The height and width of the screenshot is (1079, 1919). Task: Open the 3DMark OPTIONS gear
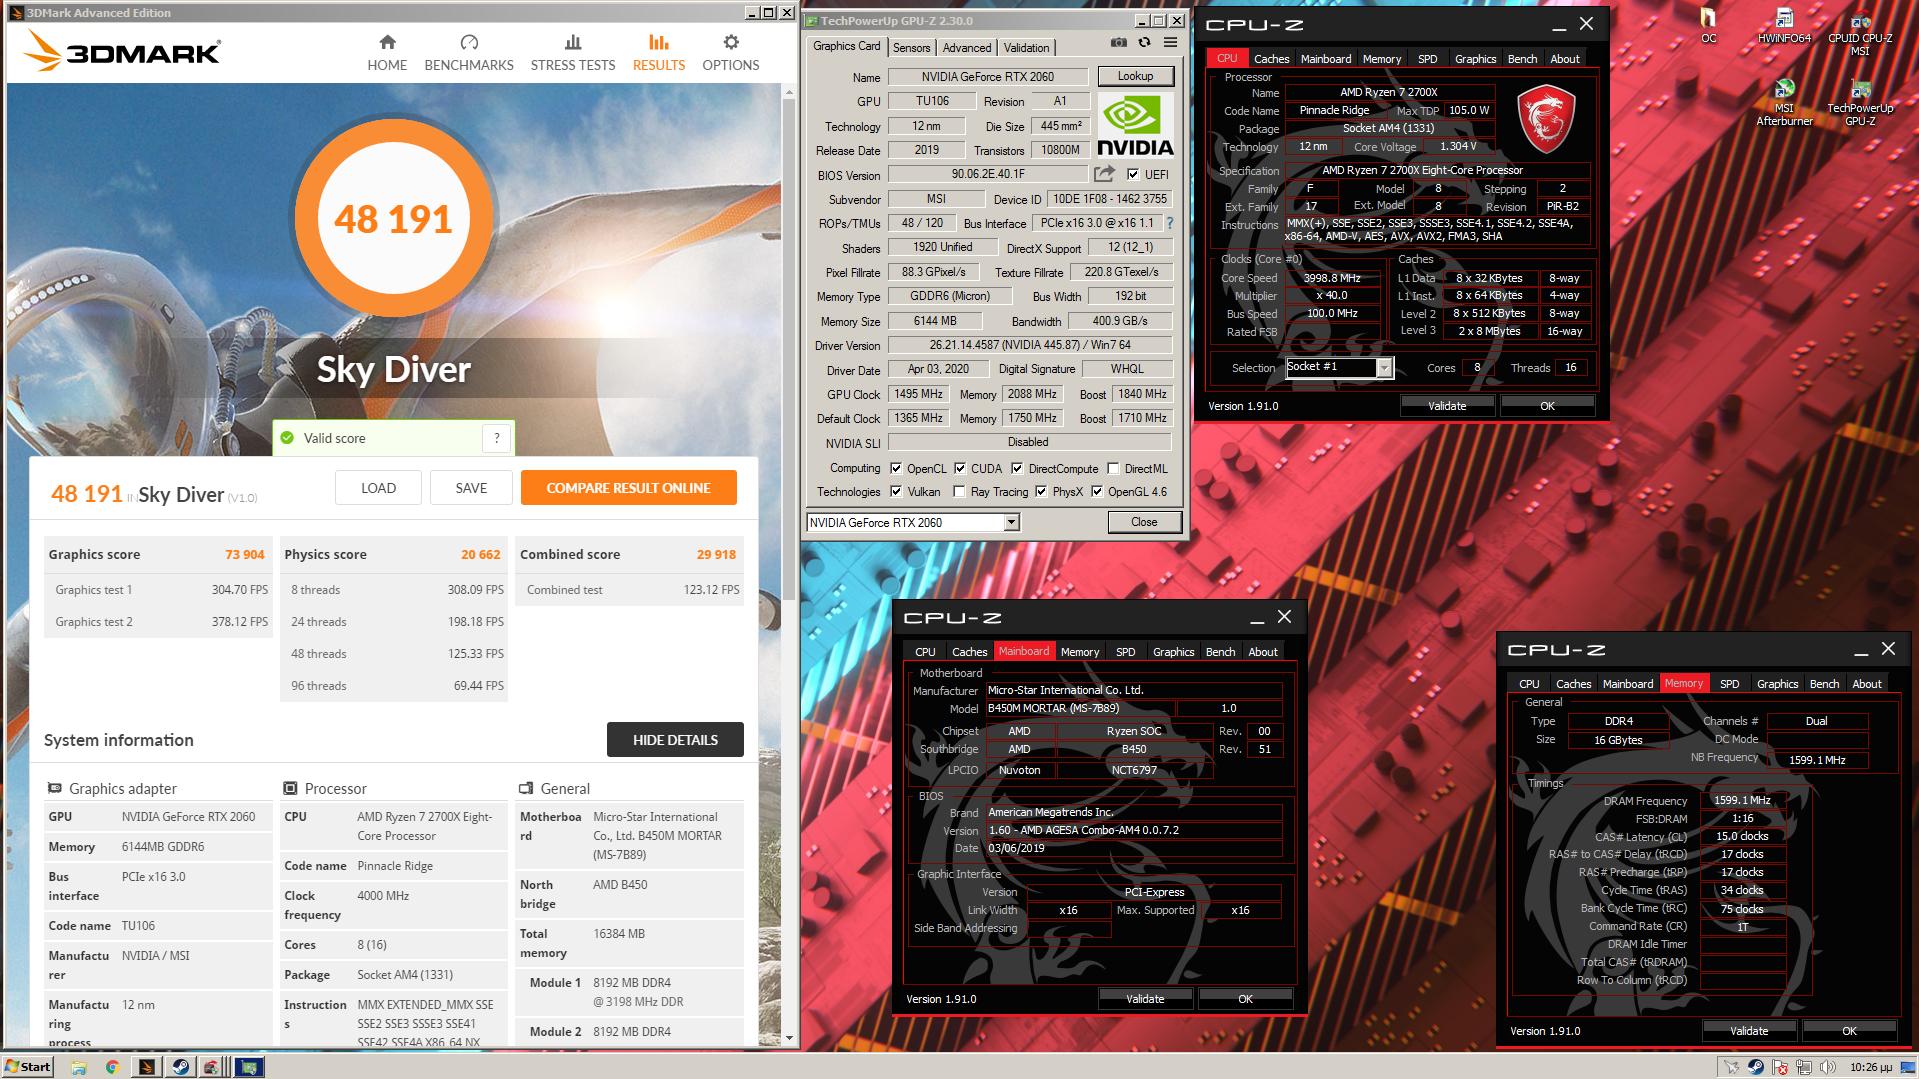(731, 53)
